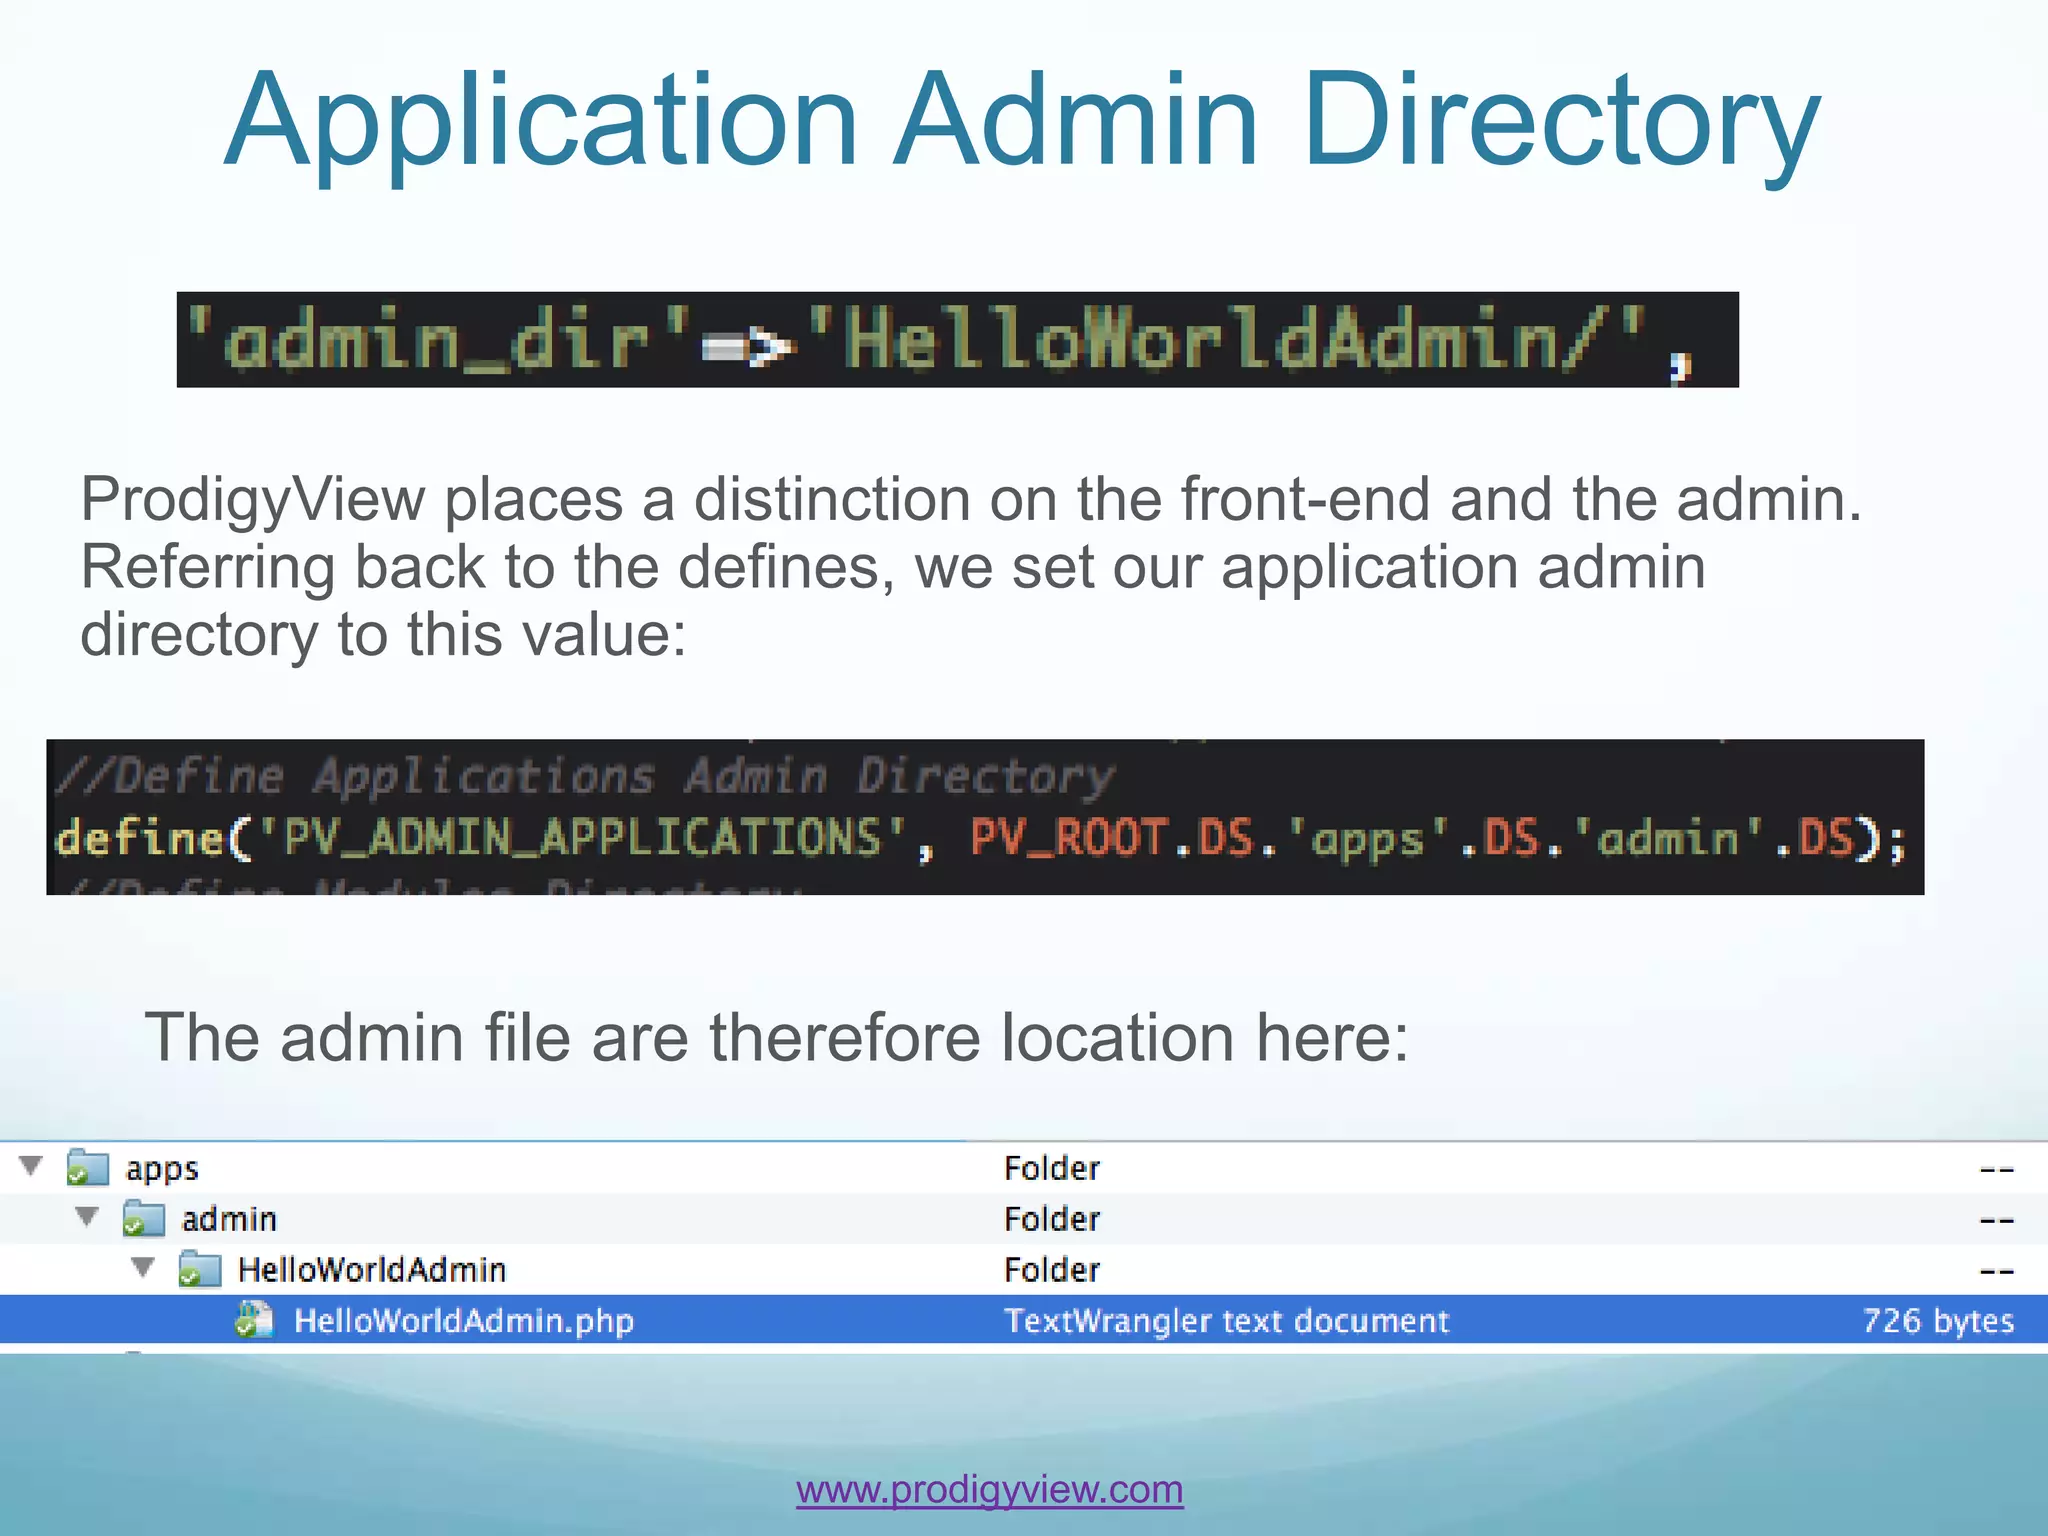2048x1536 pixels.
Task: Click the admin folder icon
Action: tap(143, 1218)
